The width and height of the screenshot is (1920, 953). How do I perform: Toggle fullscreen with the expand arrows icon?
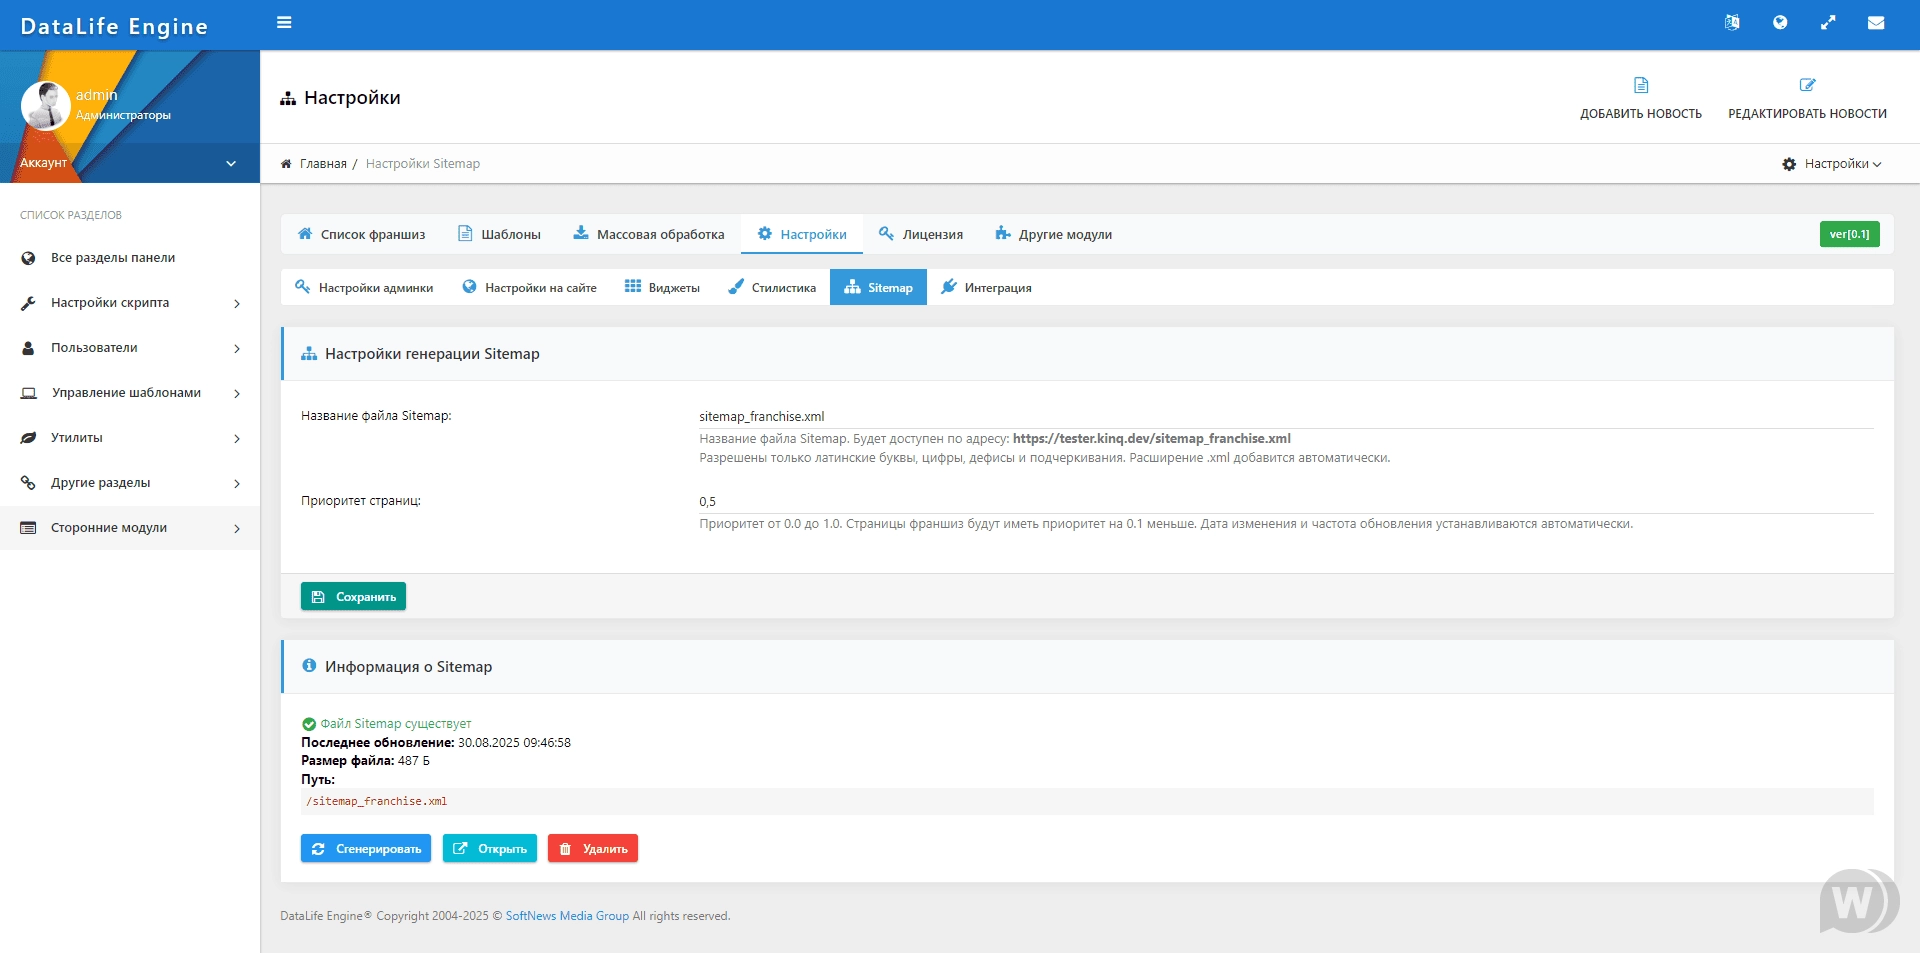(x=1828, y=22)
